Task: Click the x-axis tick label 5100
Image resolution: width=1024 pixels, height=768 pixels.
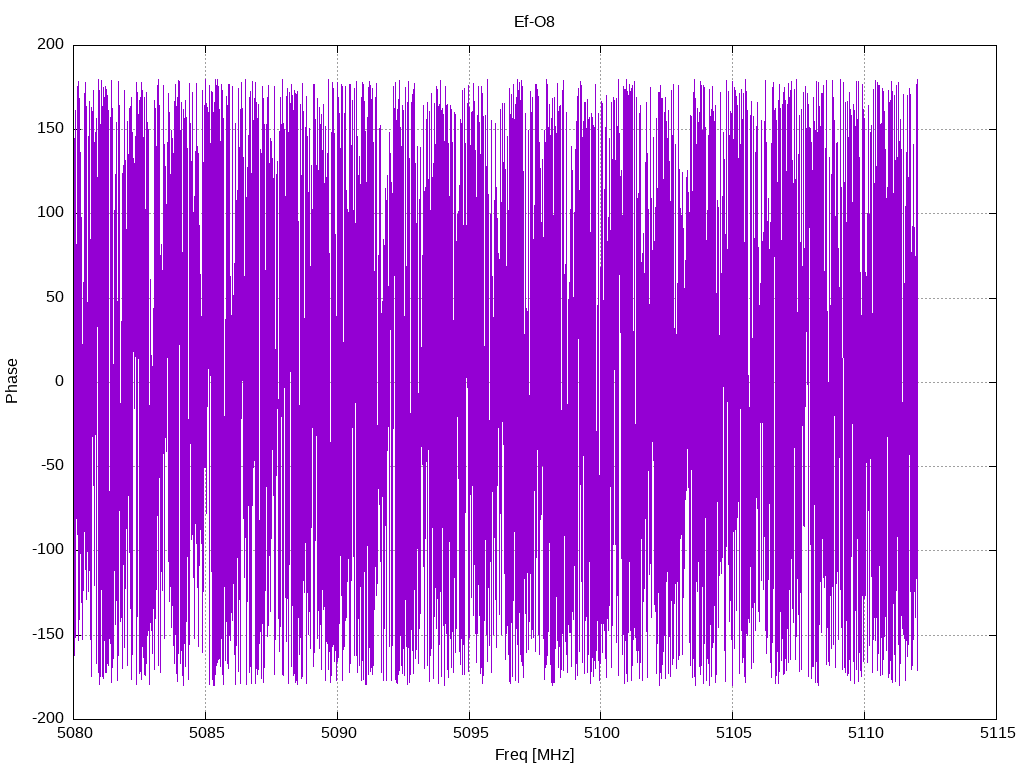Action: (601, 733)
